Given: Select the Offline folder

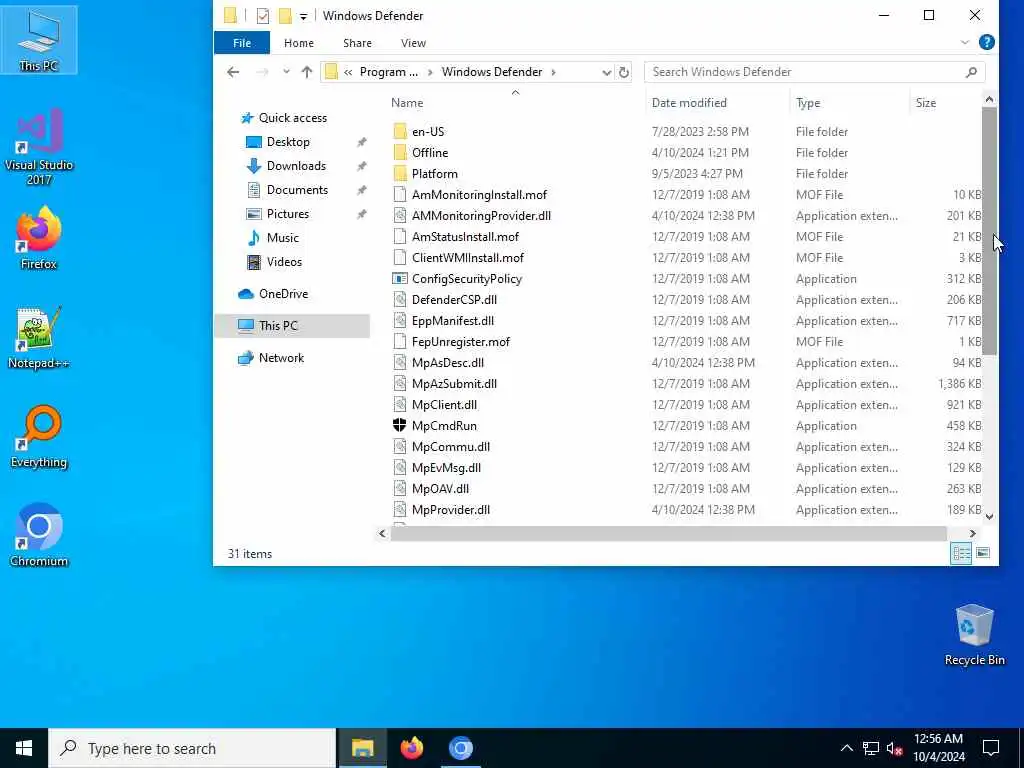Looking at the screenshot, I should tap(430, 153).
